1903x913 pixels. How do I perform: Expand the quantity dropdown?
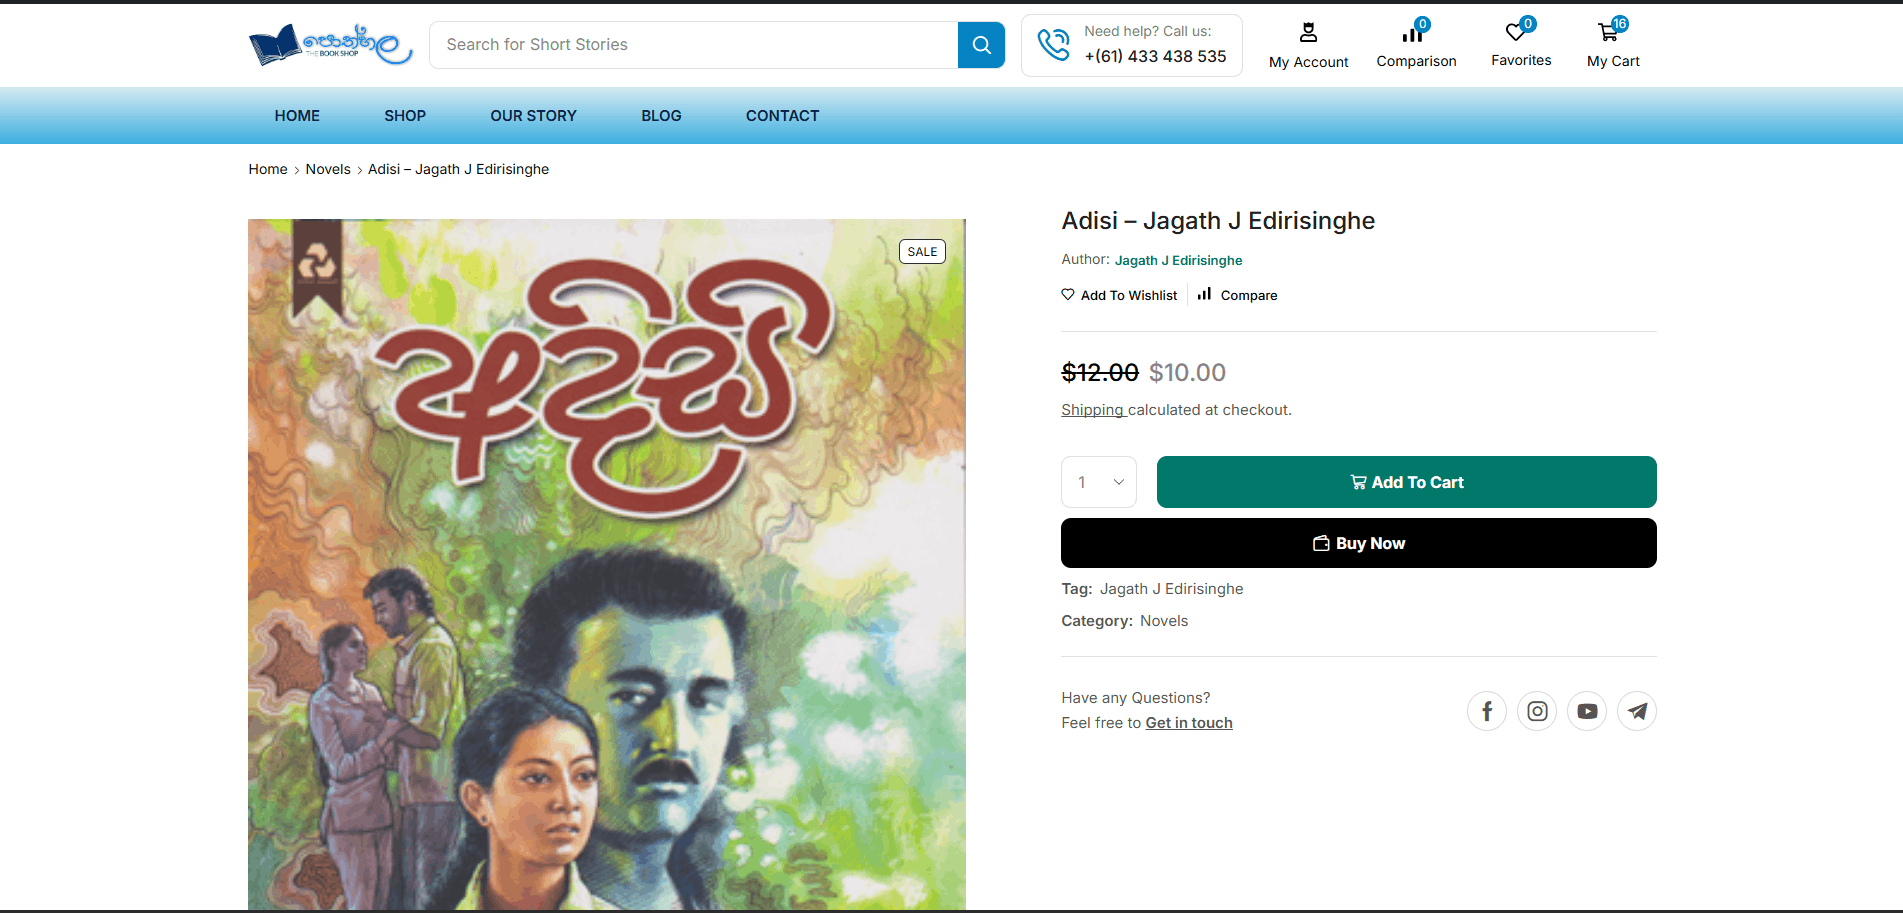coord(1099,482)
